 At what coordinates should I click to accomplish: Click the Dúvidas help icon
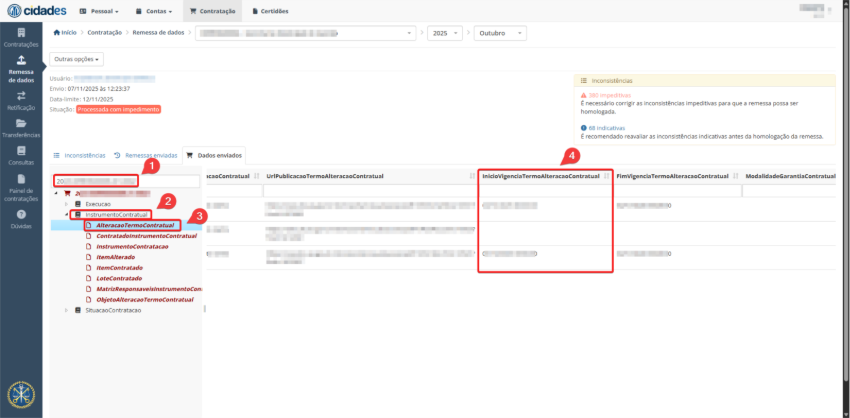[x=21, y=218]
